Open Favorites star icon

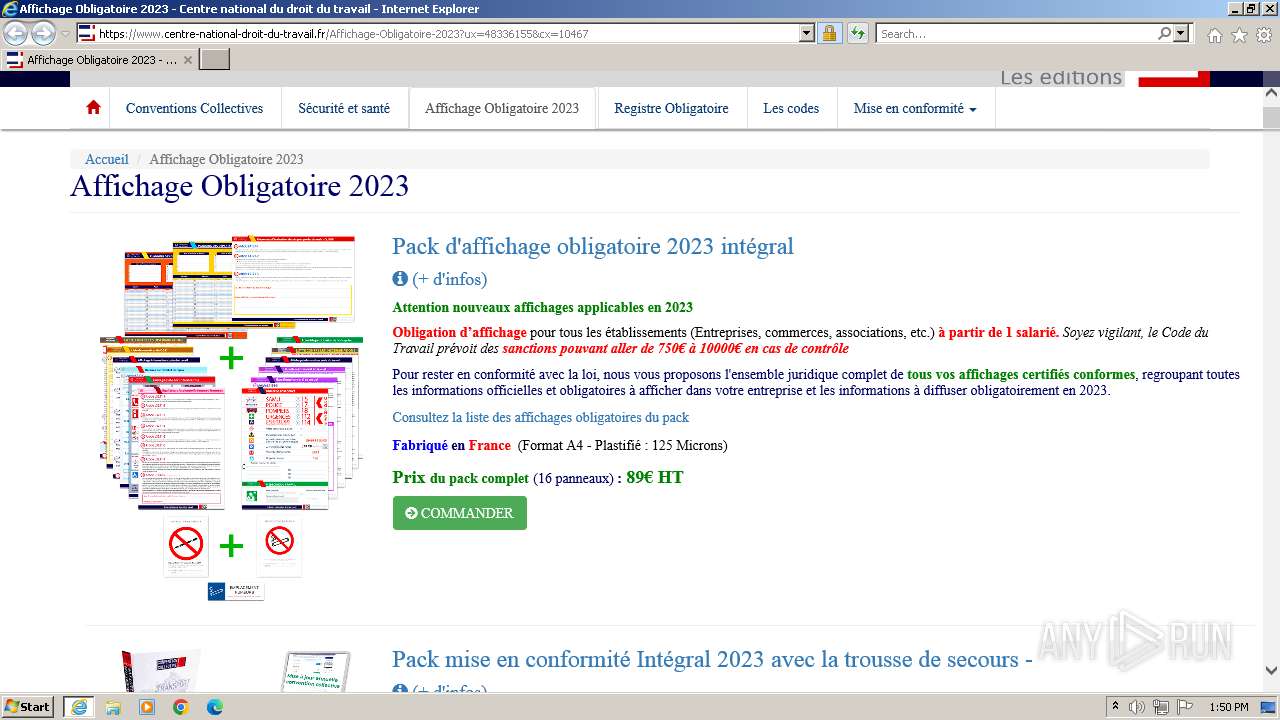coord(1239,35)
